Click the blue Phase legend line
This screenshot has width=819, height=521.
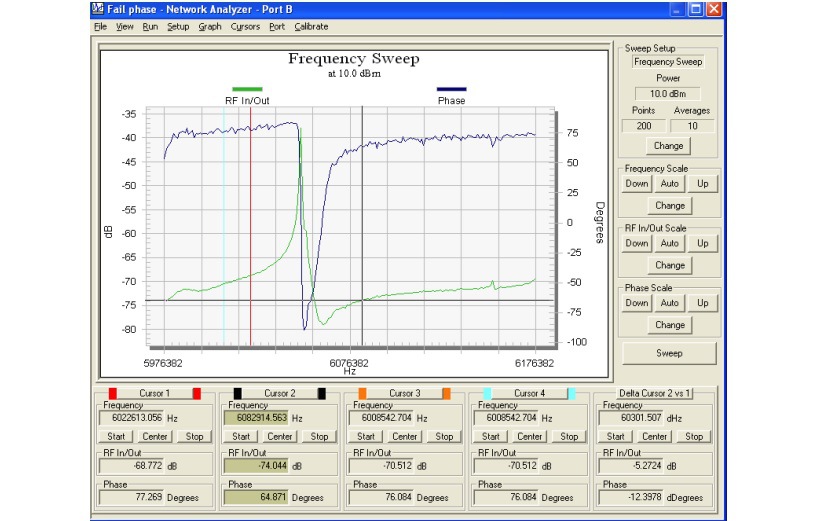tap(451, 89)
